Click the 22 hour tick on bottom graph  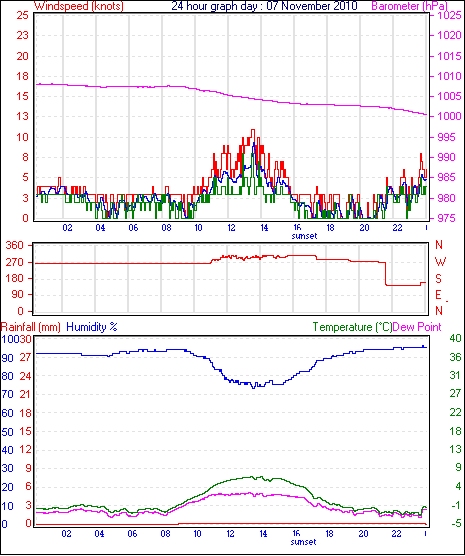point(396,533)
